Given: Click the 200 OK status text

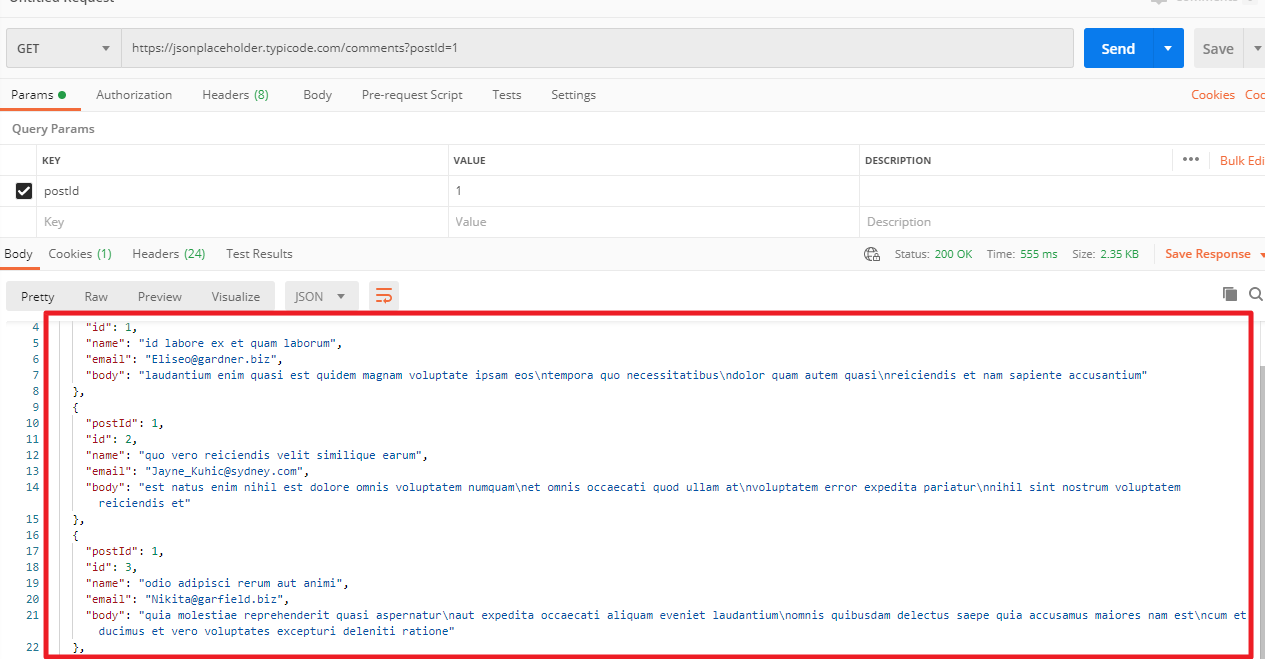Looking at the screenshot, I should [953, 254].
